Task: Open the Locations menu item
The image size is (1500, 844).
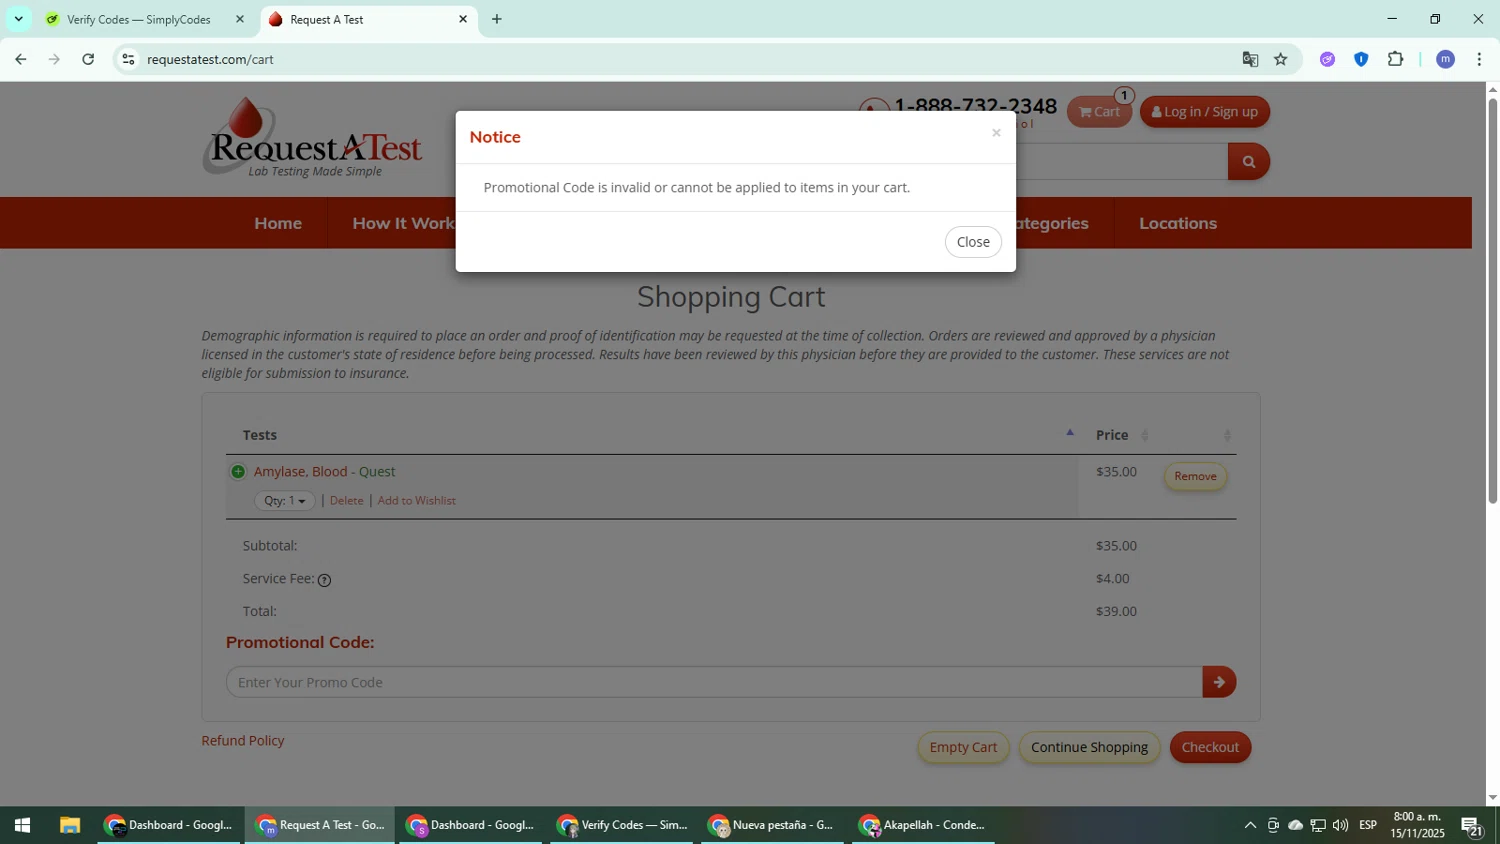Action: (1178, 223)
